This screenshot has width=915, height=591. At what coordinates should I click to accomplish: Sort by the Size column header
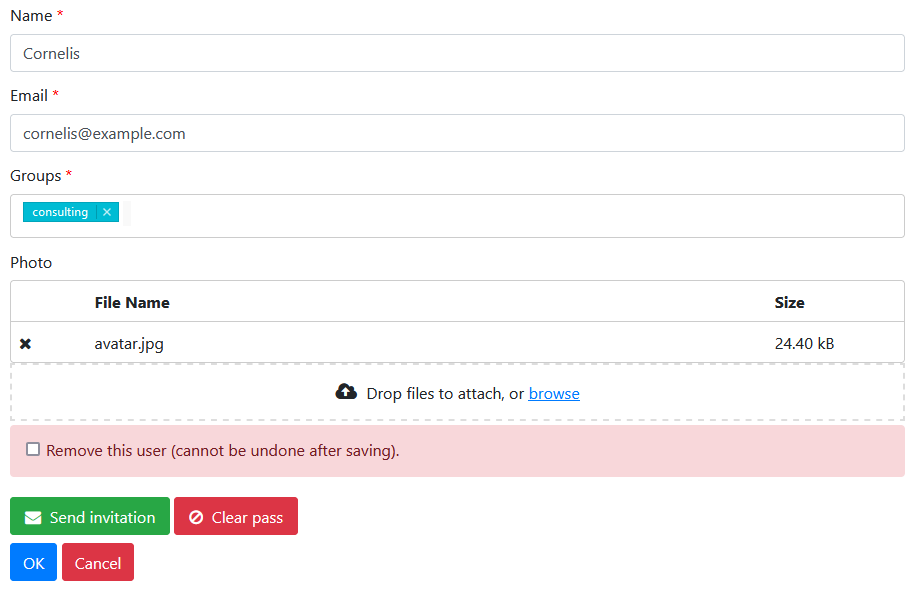pos(789,302)
